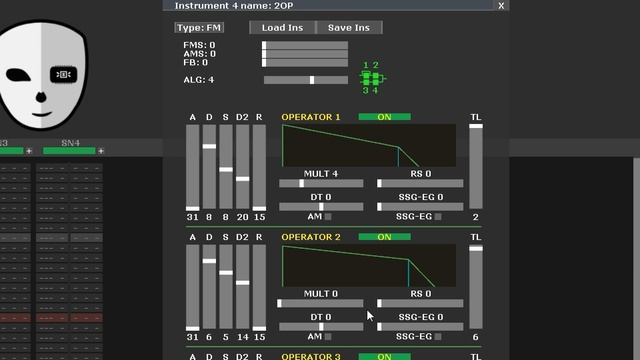Click the green algorithm diagram icon
Screen dimensions: 640x360
click(x=372, y=78)
